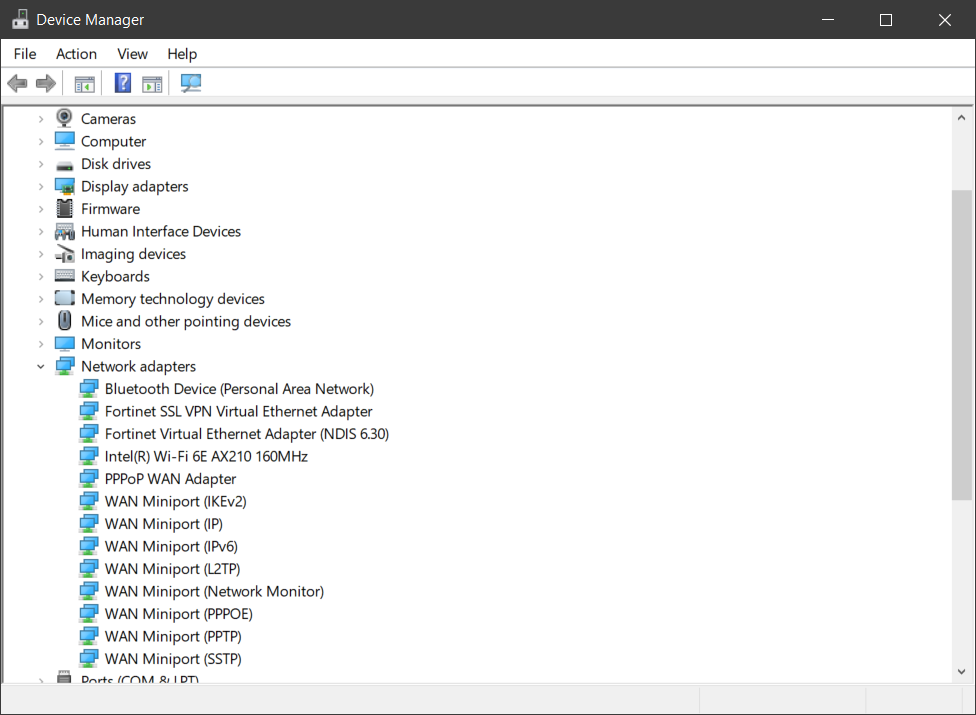976x715 pixels.
Task: Click the Scan for hardware changes toolbar icon
Action: [190, 84]
